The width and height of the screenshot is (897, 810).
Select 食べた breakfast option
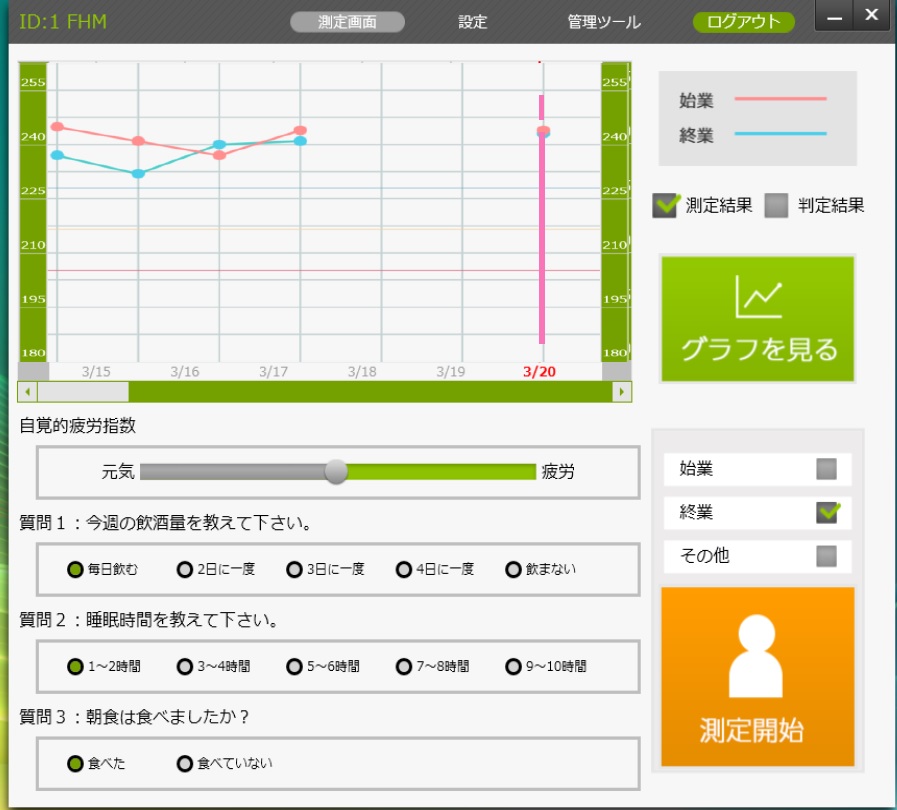click(x=75, y=764)
